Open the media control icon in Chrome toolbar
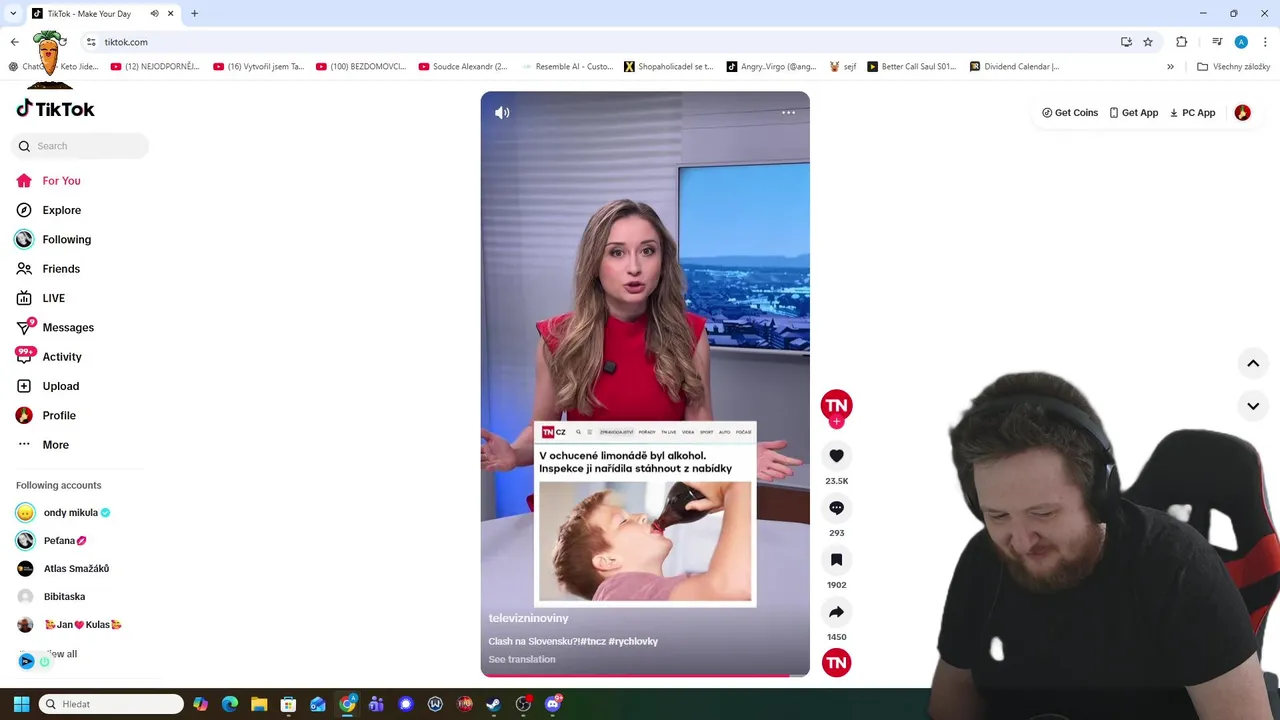 [1217, 42]
